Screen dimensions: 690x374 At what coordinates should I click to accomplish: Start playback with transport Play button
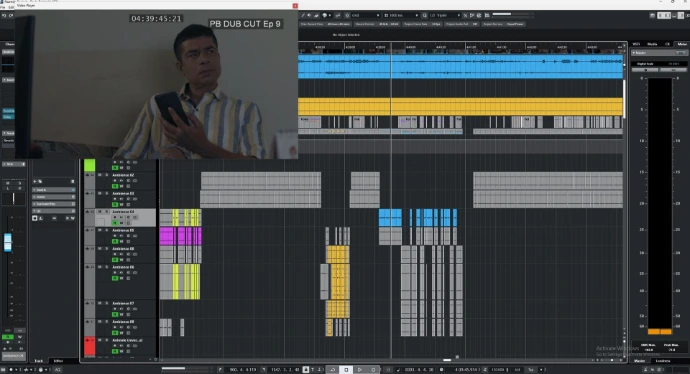[x=360, y=370]
